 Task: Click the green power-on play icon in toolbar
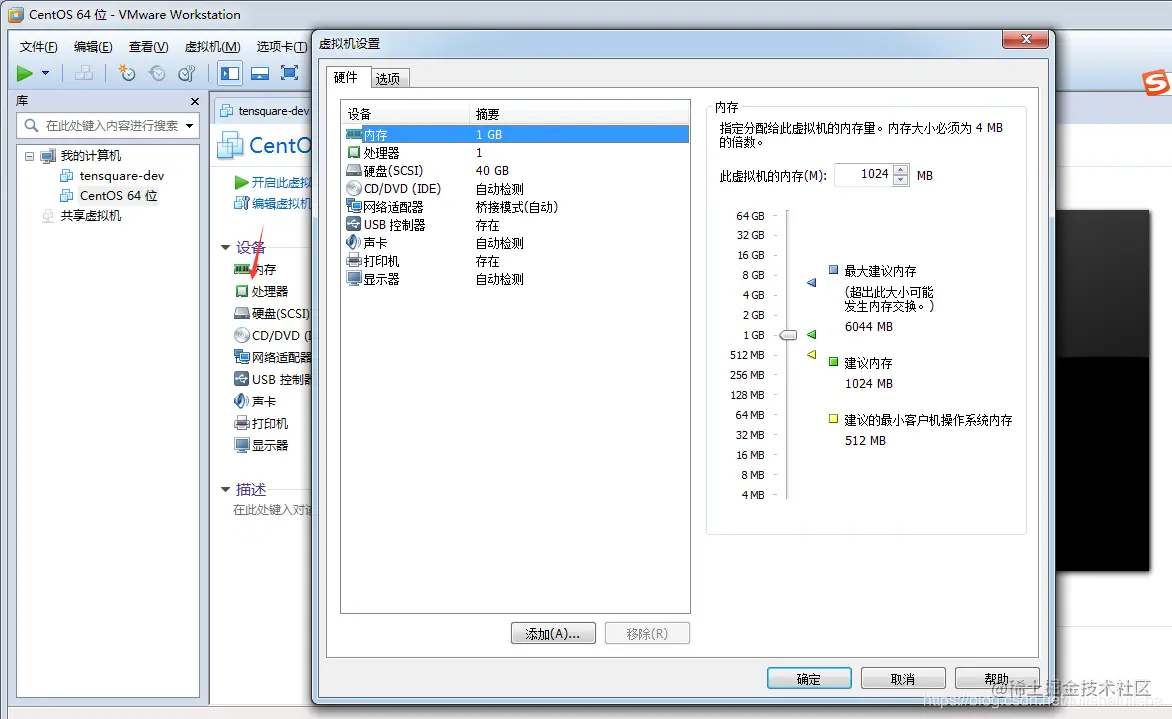coord(24,73)
